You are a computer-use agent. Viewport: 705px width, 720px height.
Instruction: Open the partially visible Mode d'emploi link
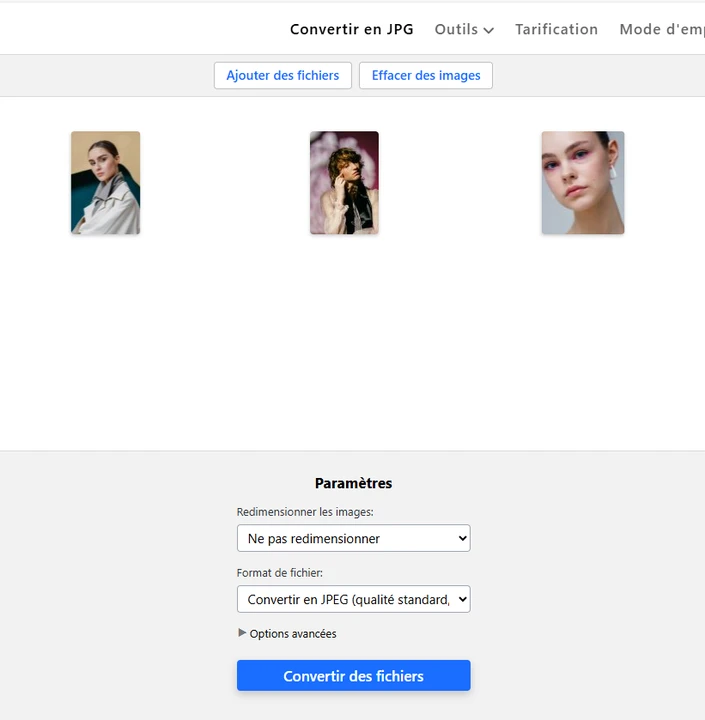click(x=661, y=29)
